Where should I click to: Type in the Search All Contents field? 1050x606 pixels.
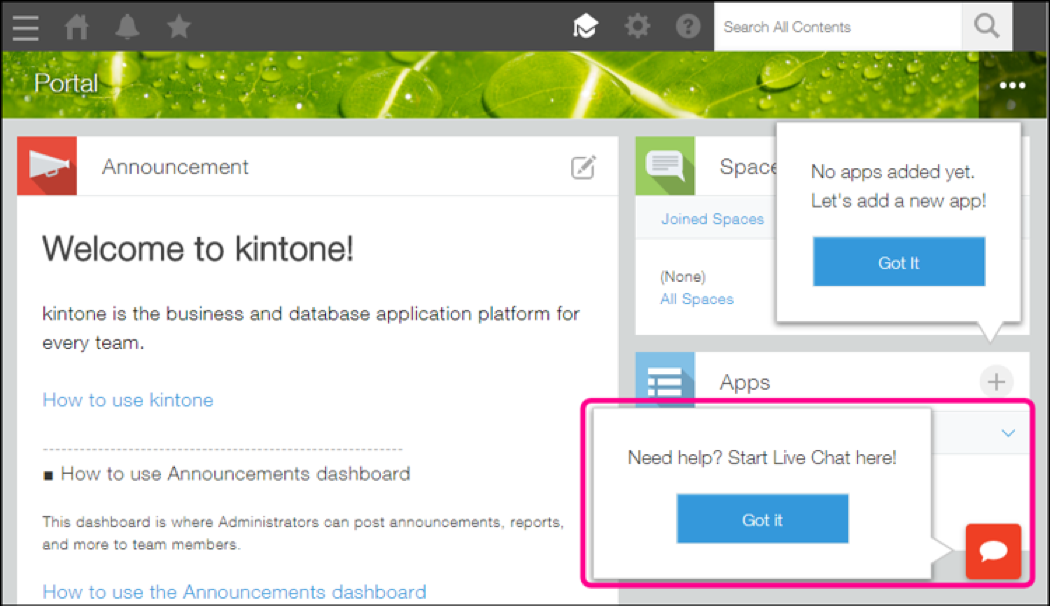tap(837, 27)
